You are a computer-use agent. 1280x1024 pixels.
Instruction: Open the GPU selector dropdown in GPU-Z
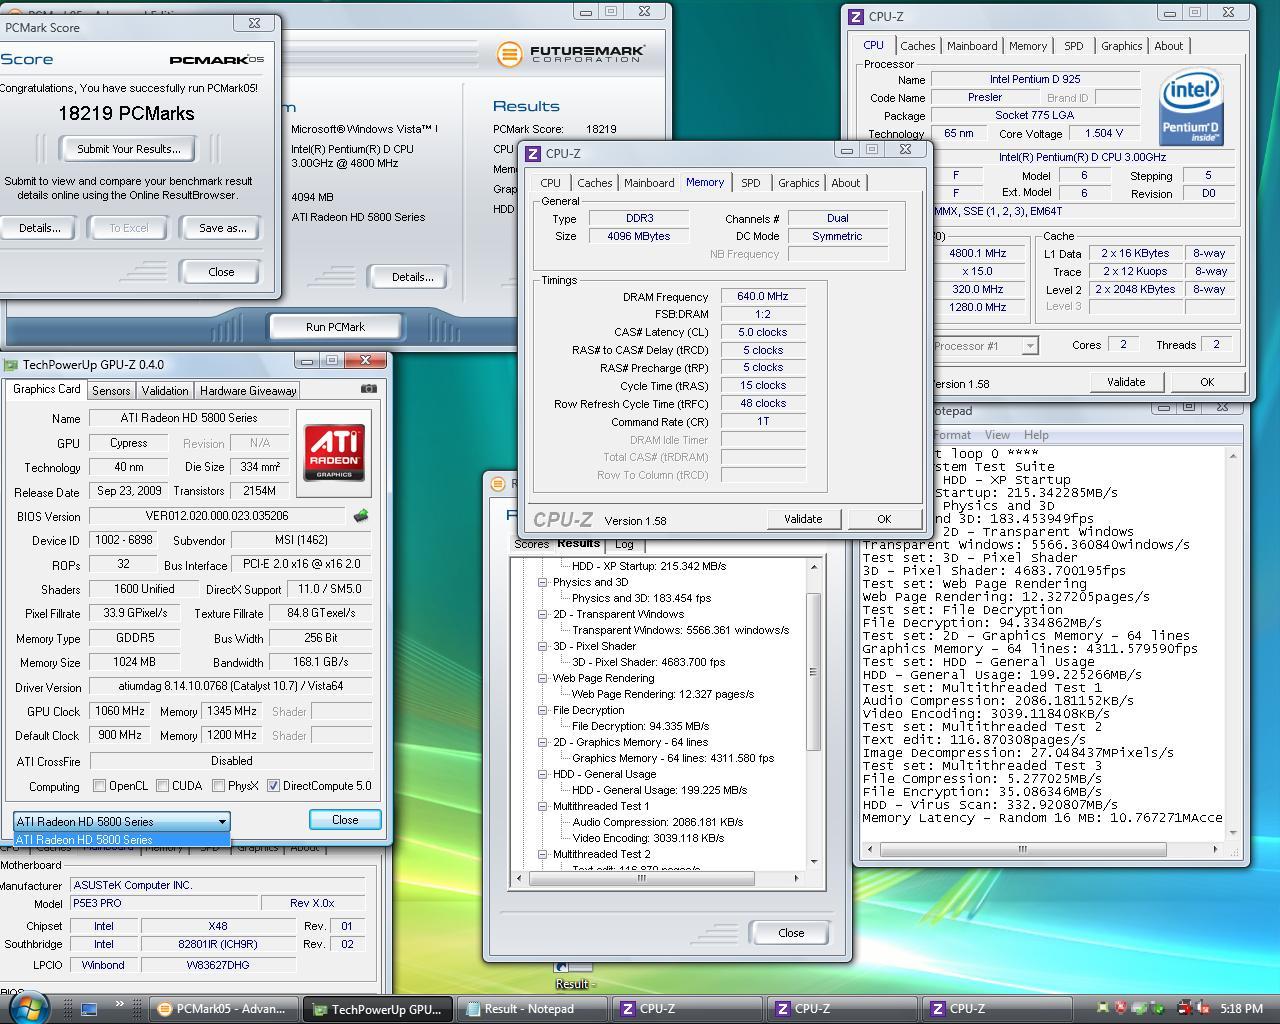tap(122, 821)
